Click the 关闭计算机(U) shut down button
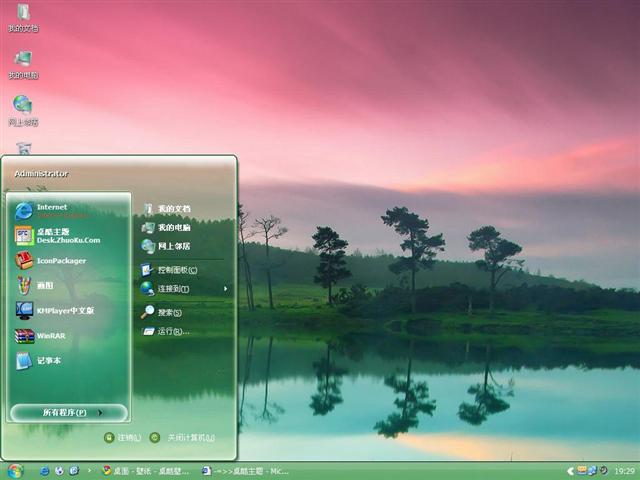 (x=182, y=438)
